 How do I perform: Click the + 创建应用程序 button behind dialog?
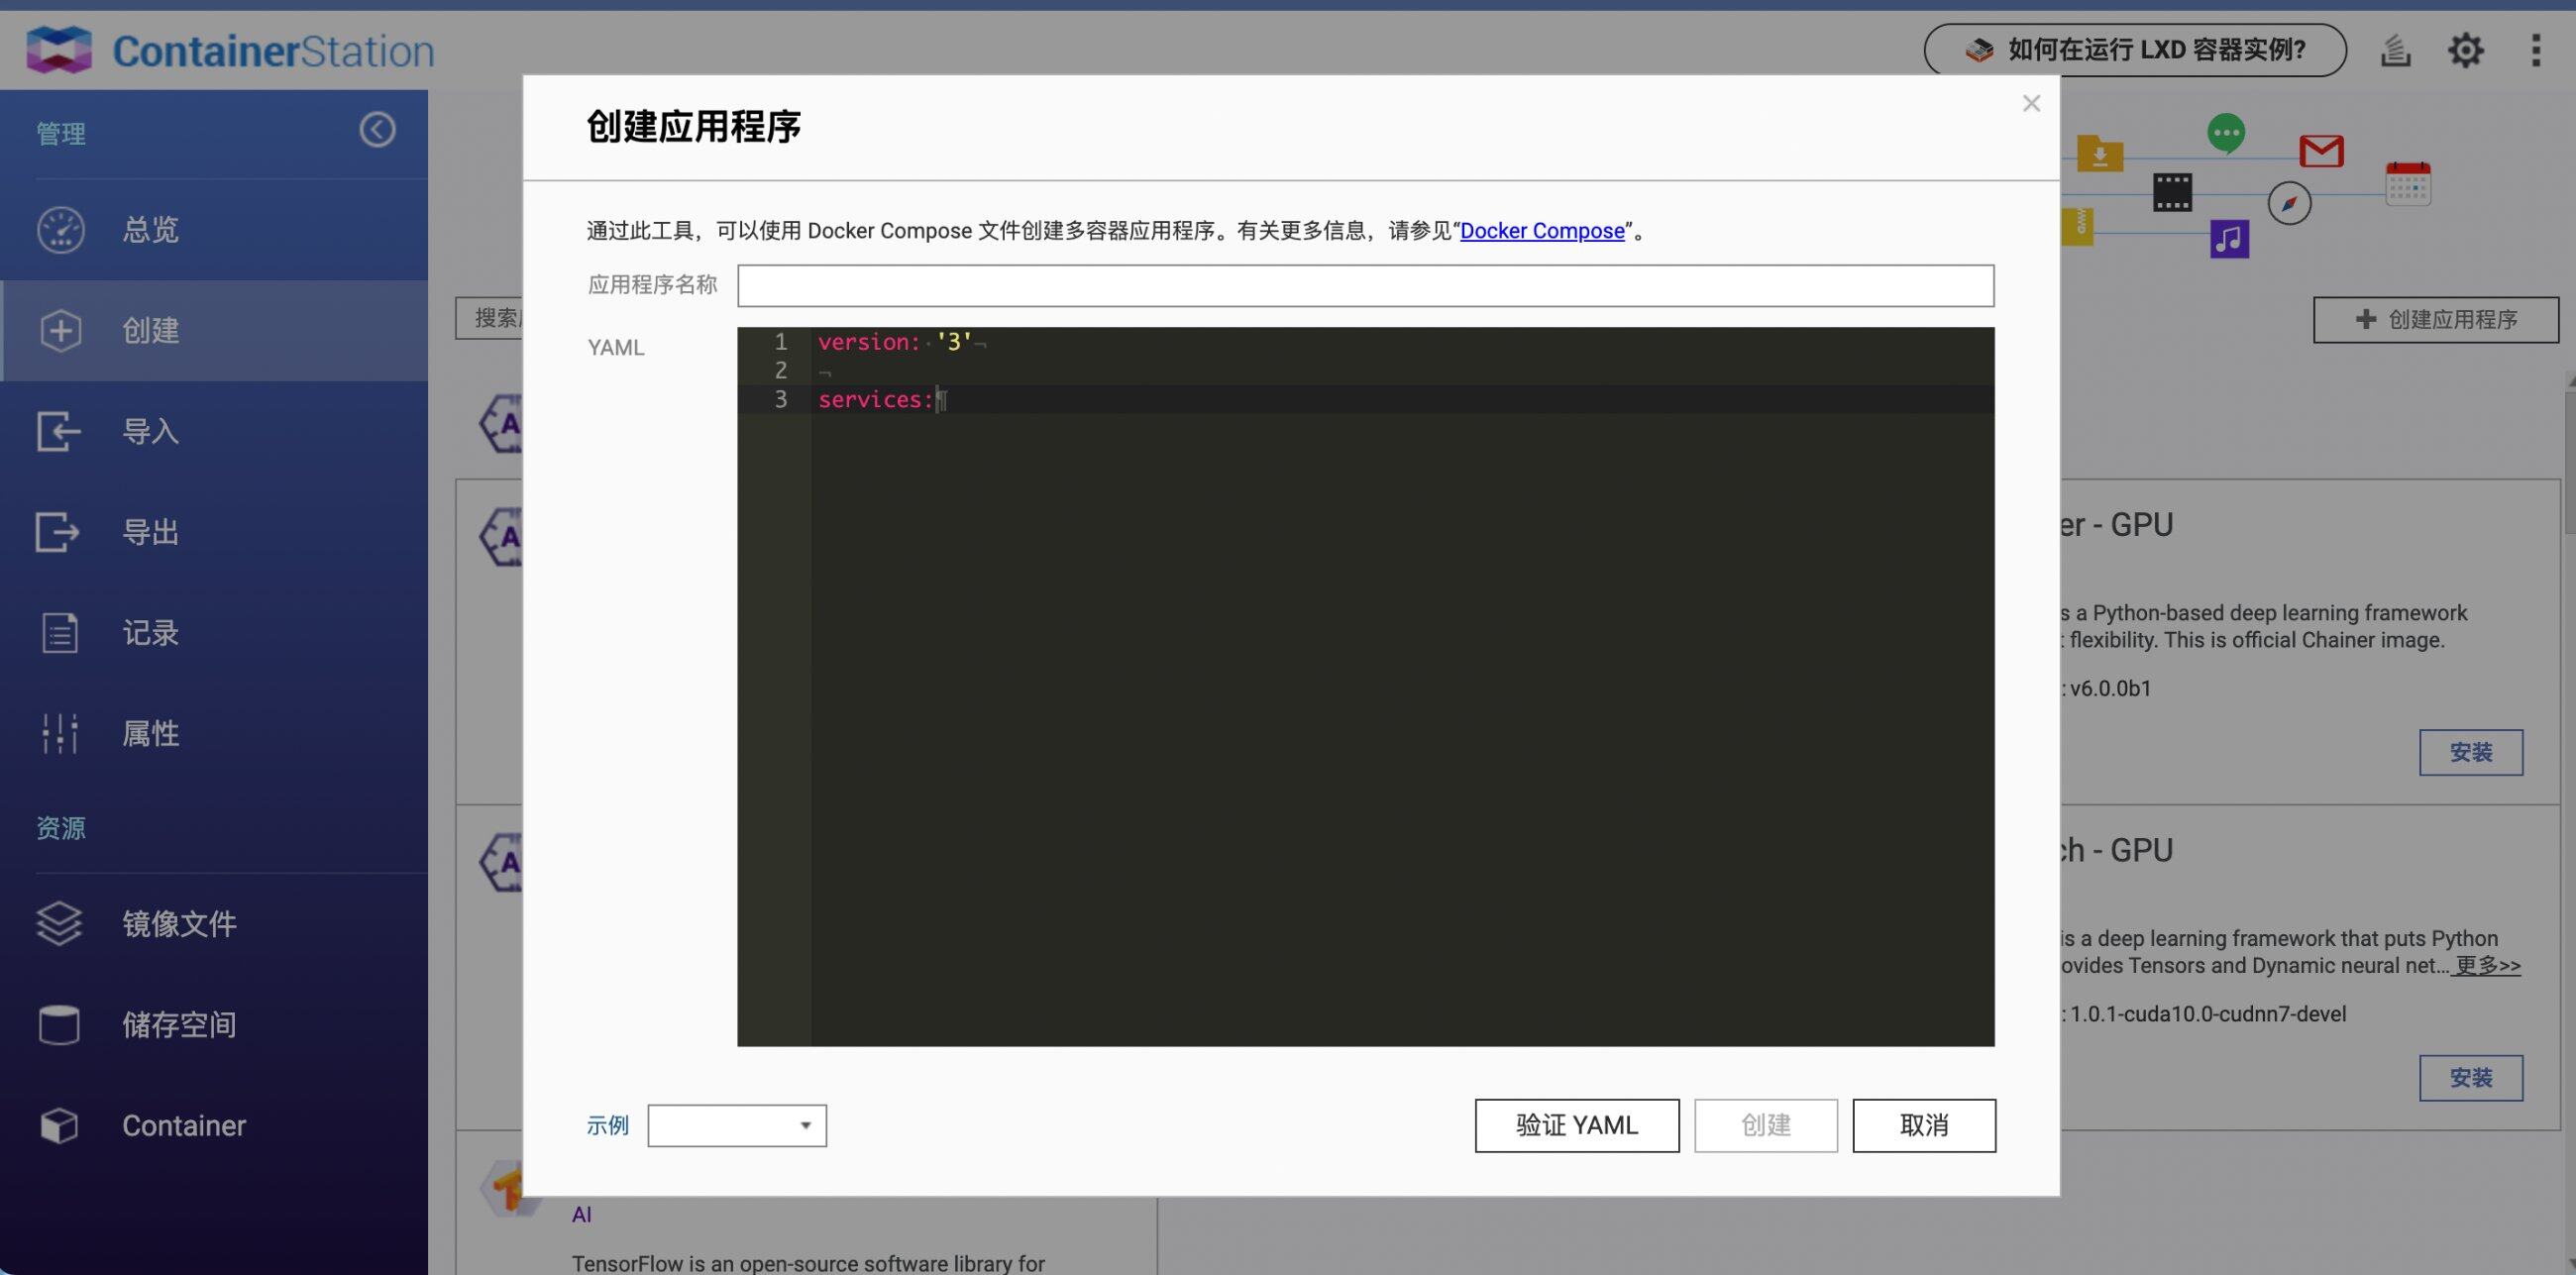click(x=2436, y=320)
